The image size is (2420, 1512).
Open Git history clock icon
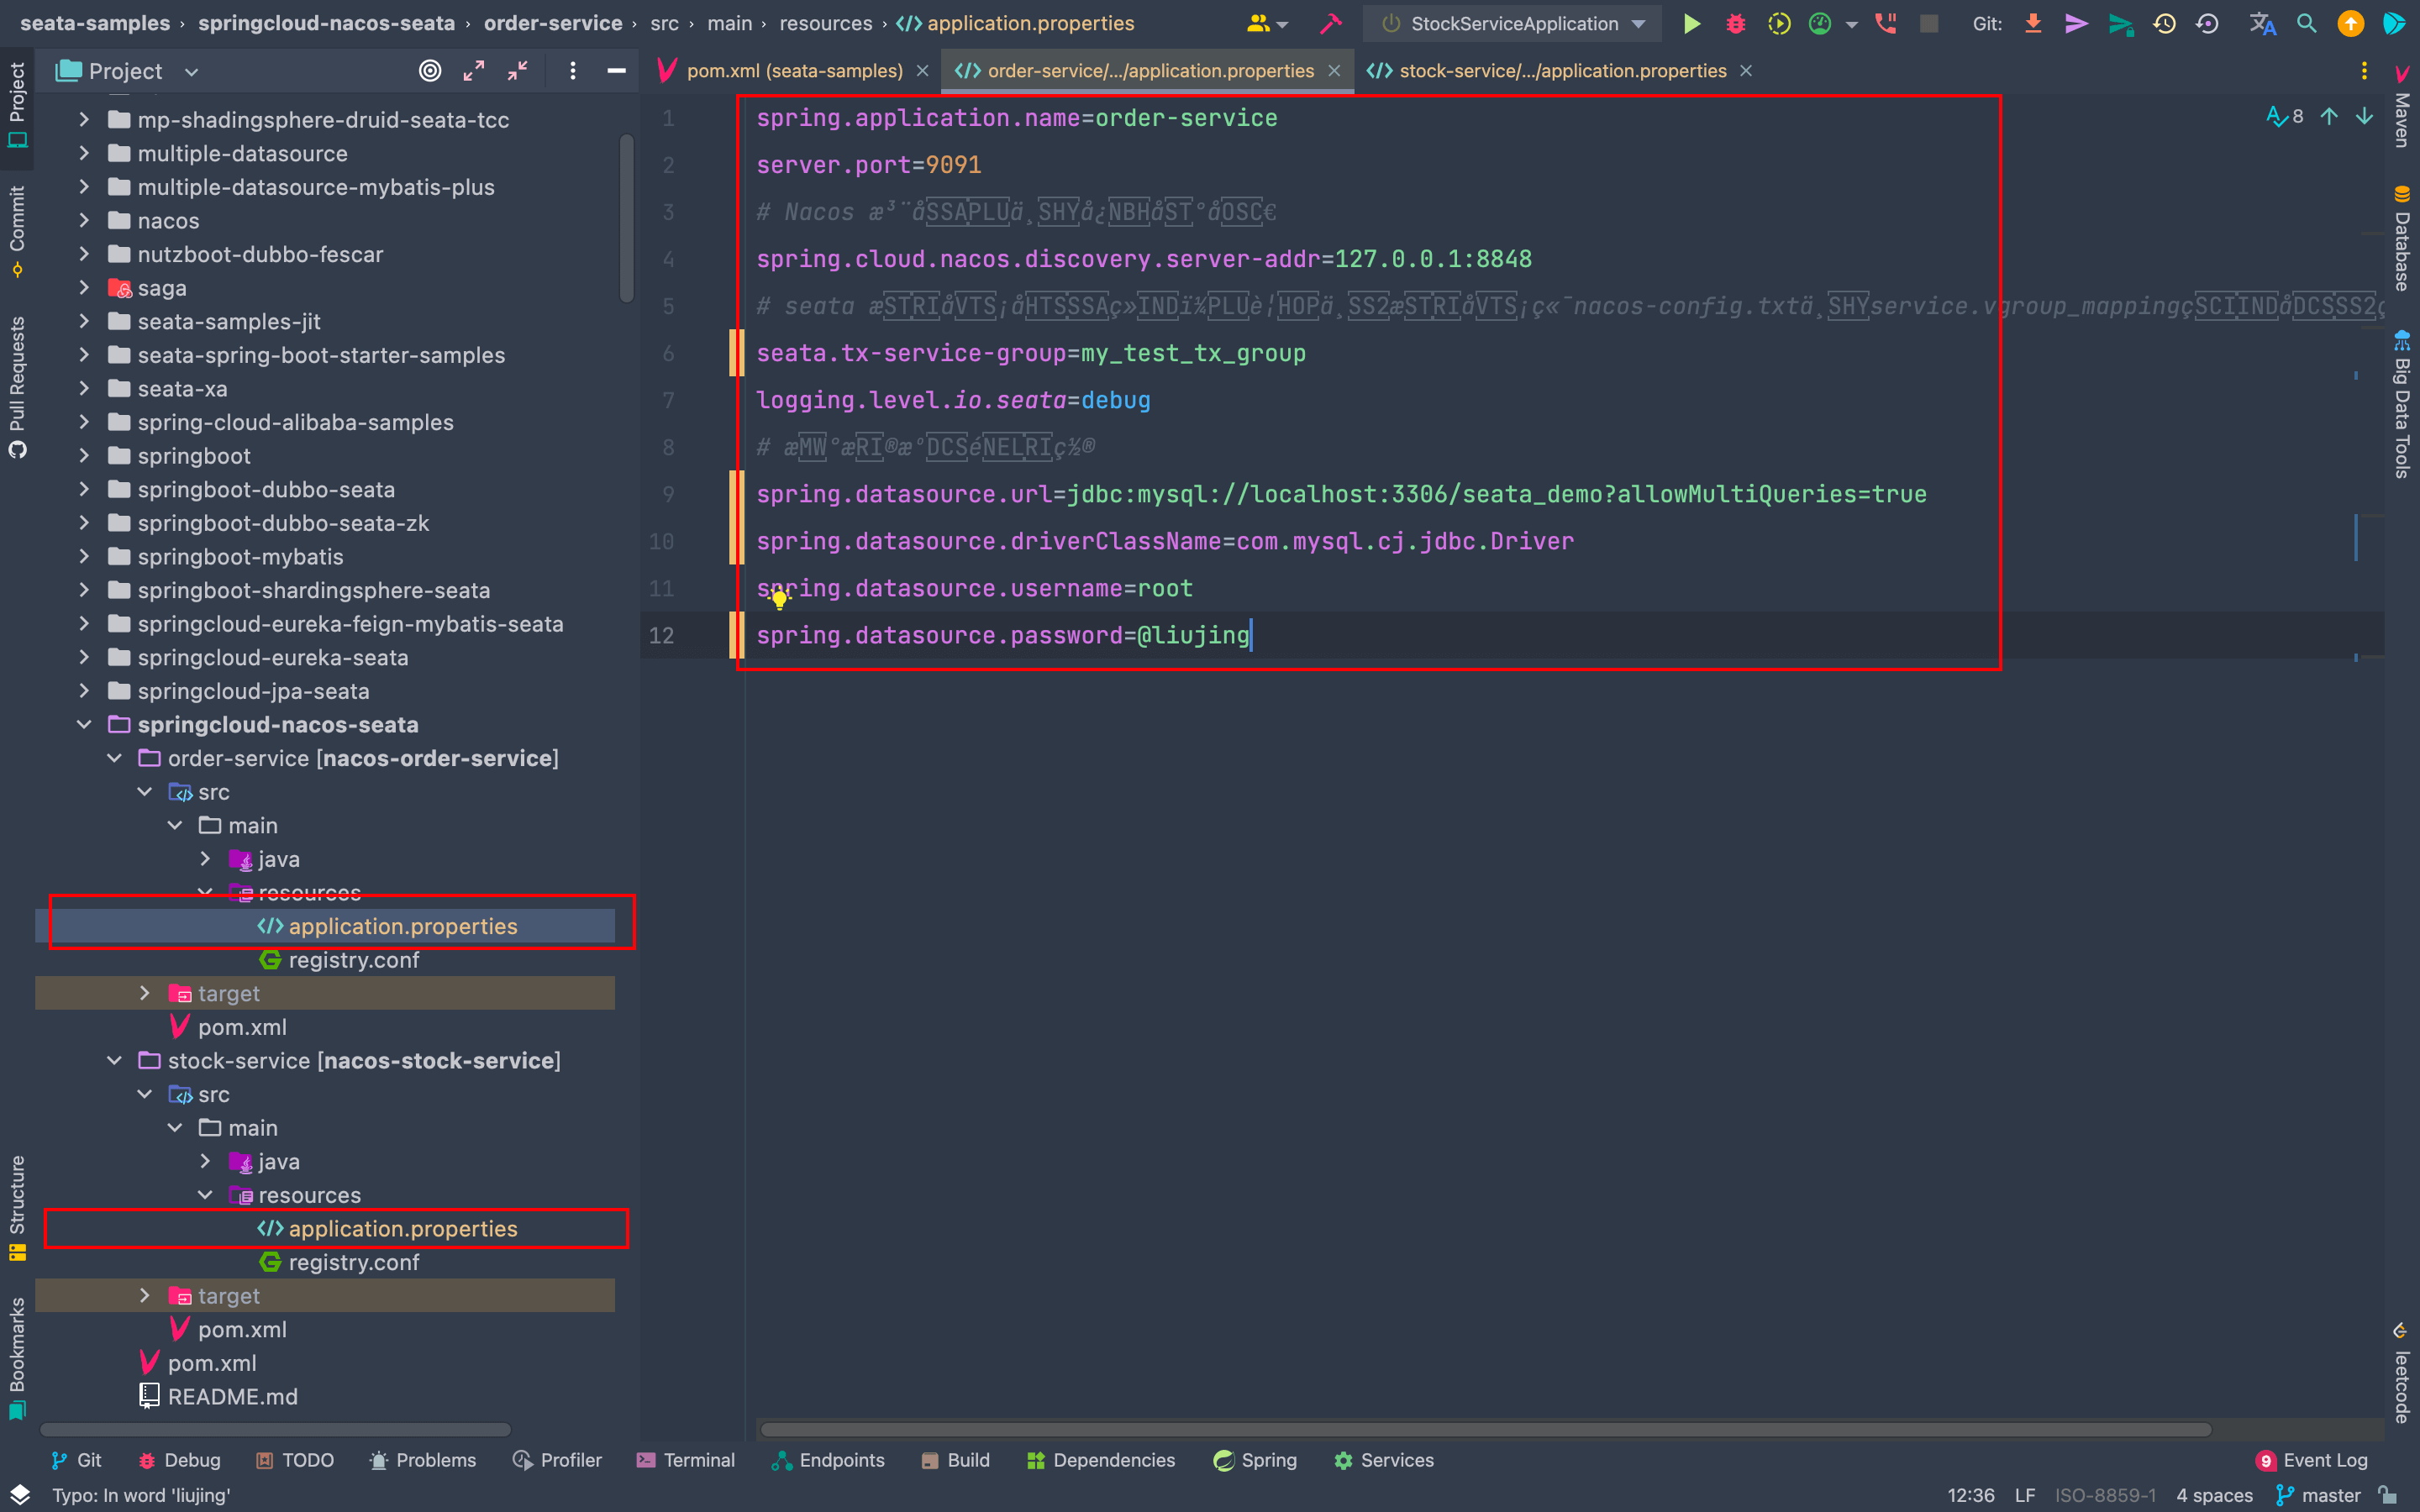point(2164,24)
